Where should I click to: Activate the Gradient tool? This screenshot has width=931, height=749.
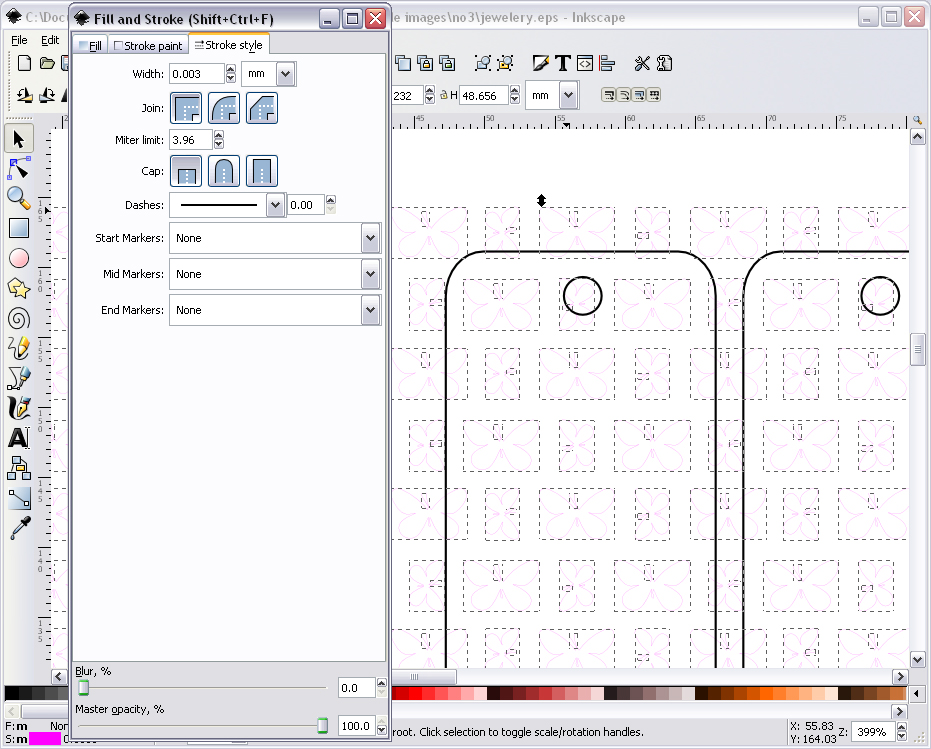click(x=19, y=498)
